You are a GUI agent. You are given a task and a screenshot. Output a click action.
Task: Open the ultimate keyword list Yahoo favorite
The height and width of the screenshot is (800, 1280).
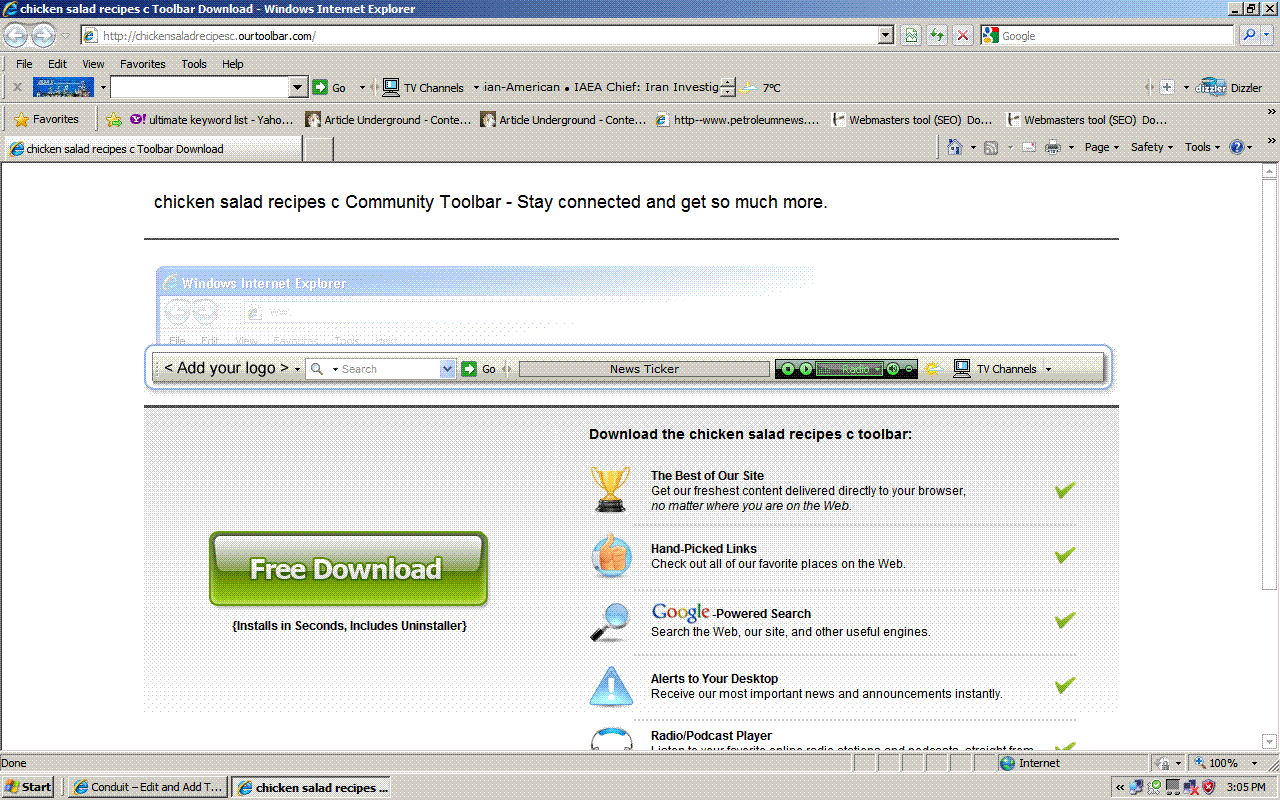pyautogui.click(x=212, y=120)
